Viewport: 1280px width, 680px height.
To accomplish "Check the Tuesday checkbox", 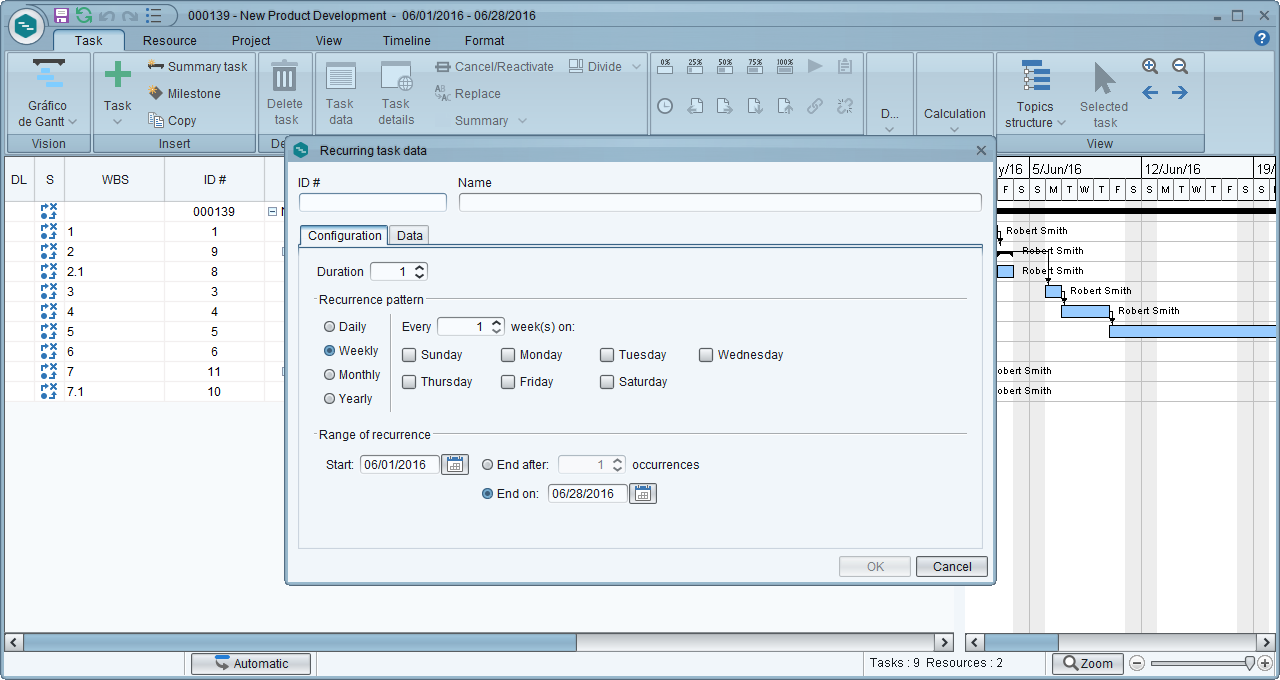I will pos(607,355).
